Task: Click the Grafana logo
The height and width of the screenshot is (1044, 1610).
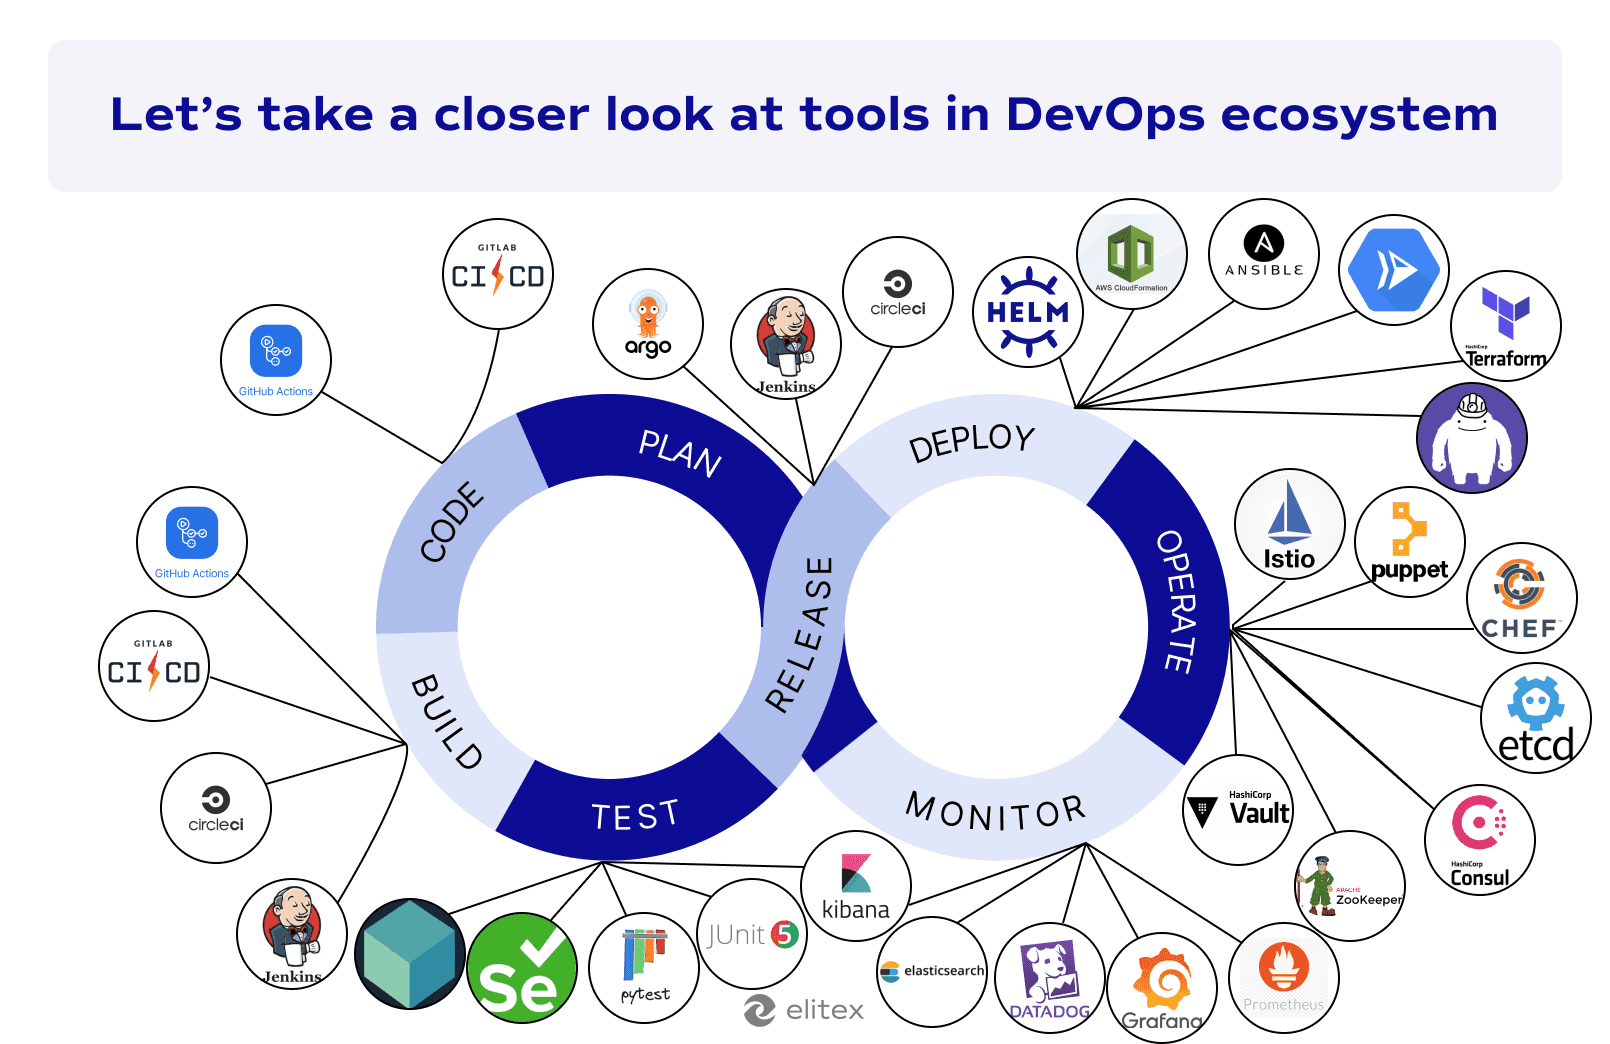Action: click(x=1162, y=988)
